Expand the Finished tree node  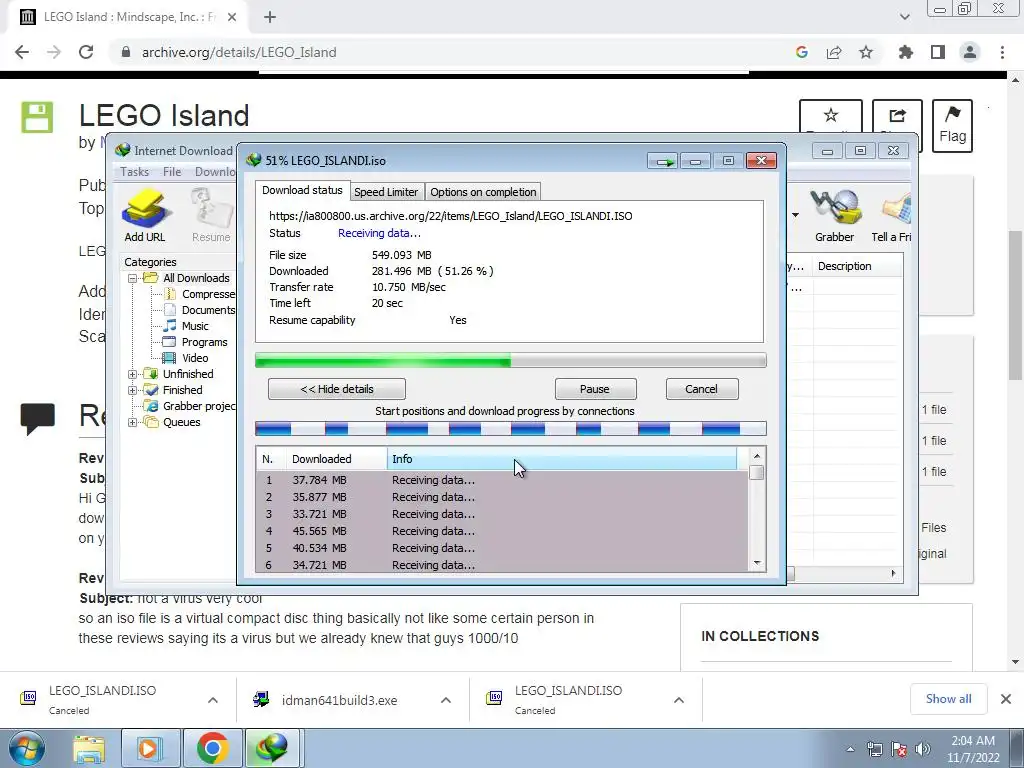click(133, 390)
